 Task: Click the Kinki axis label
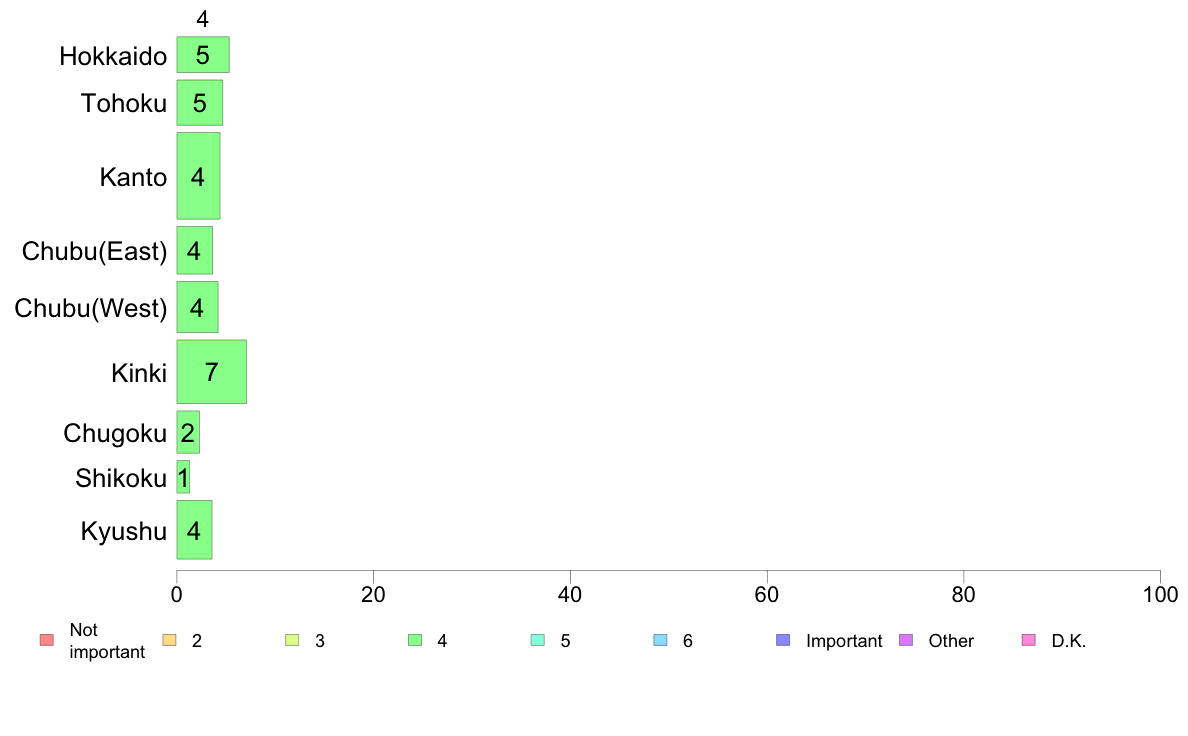tap(139, 373)
